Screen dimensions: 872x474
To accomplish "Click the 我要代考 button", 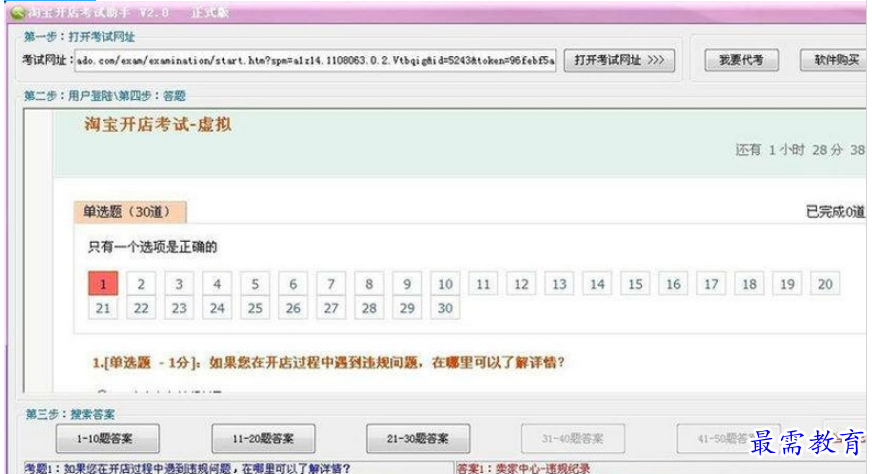I will pos(741,60).
